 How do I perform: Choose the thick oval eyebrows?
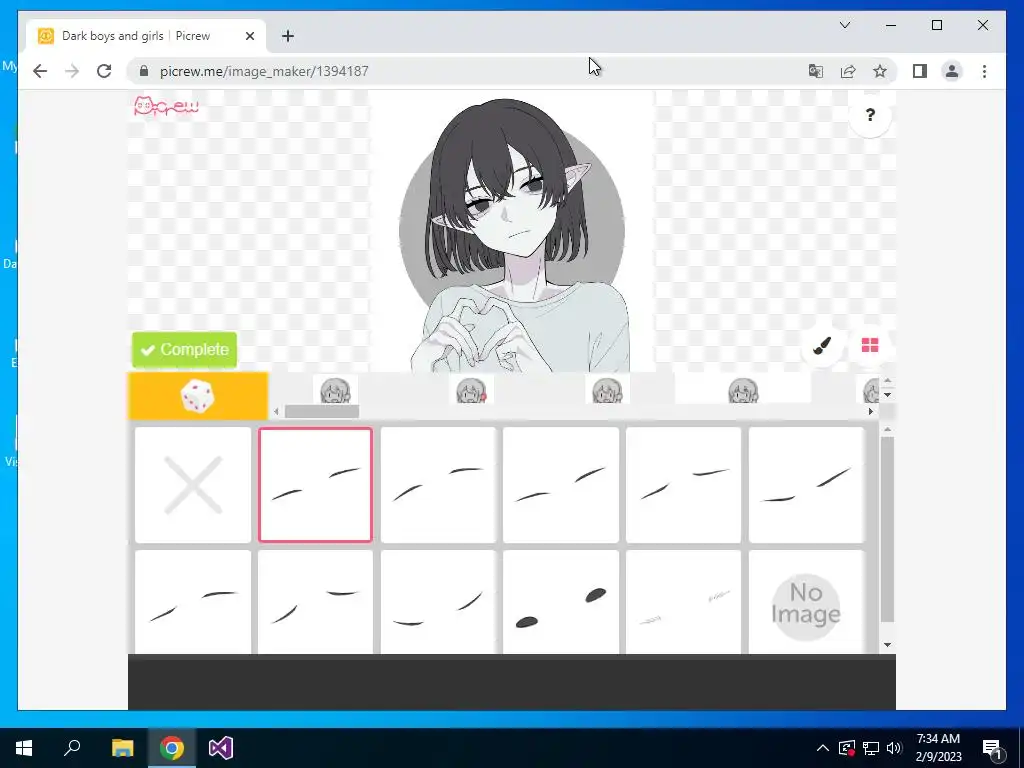[x=561, y=602]
